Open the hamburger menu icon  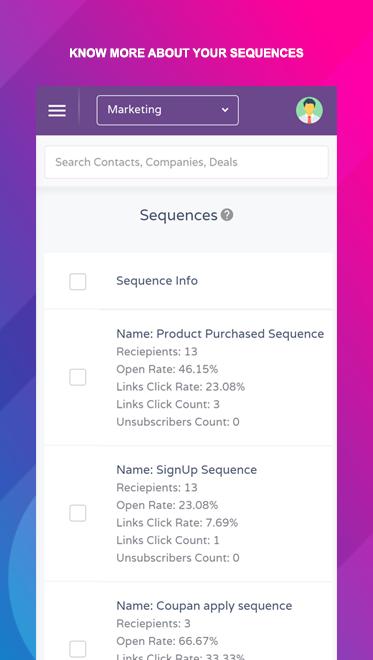pyautogui.click(x=57, y=111)
